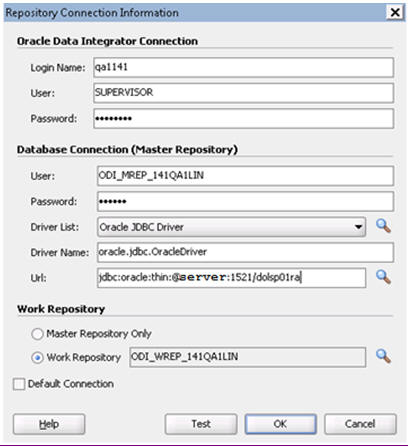410x447 pixels.
Task: Click the Login Name field containing qa1141
Action: point(243,67)
